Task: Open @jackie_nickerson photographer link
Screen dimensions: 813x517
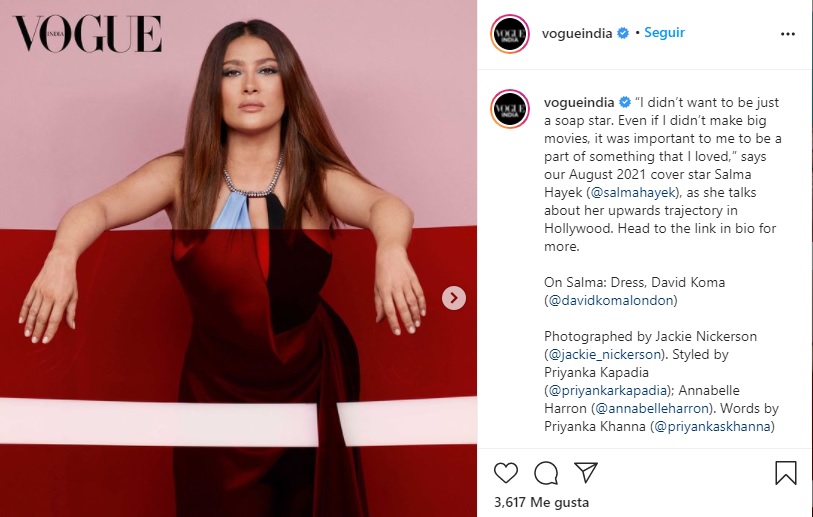Action: coord(605,354)
